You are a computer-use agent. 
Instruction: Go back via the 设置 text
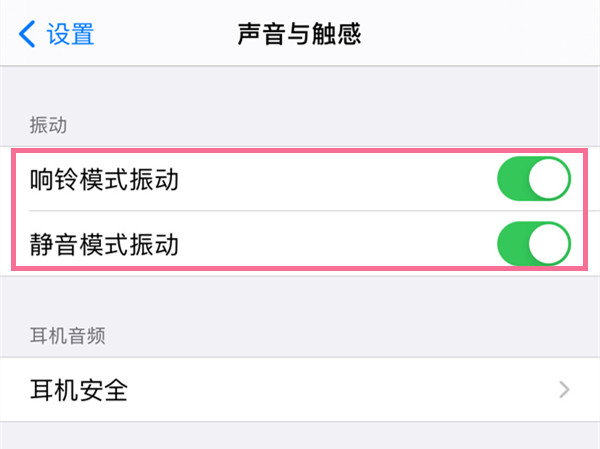point(71,34)
